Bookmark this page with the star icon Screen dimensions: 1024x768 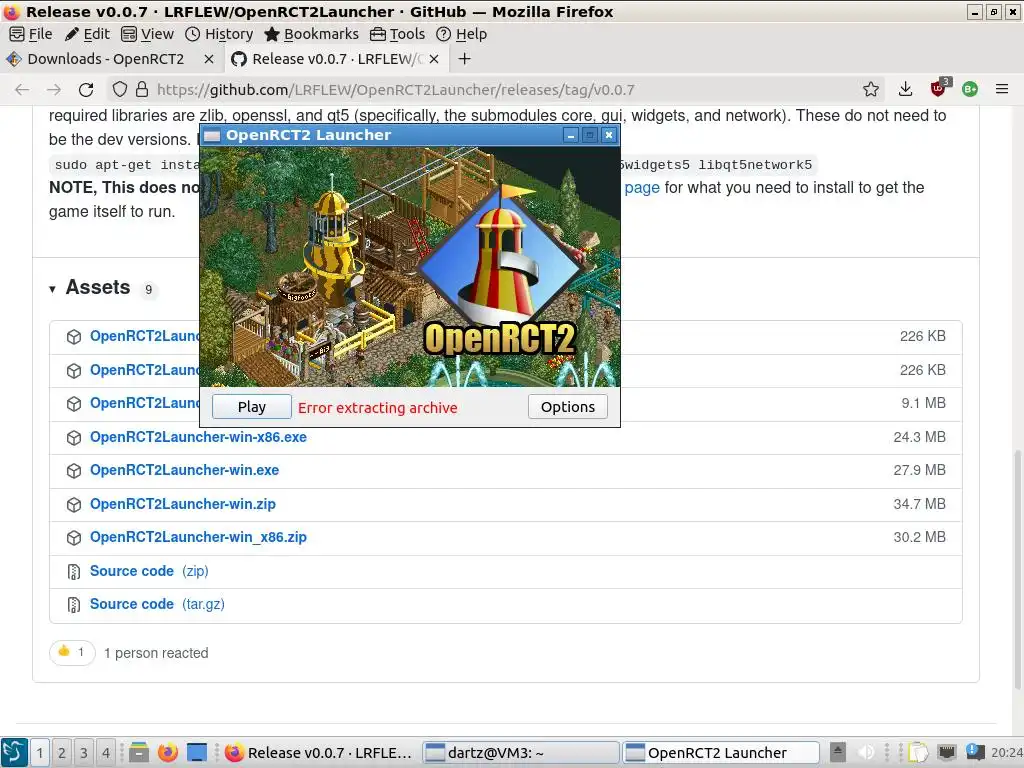[x=871, y=89]
